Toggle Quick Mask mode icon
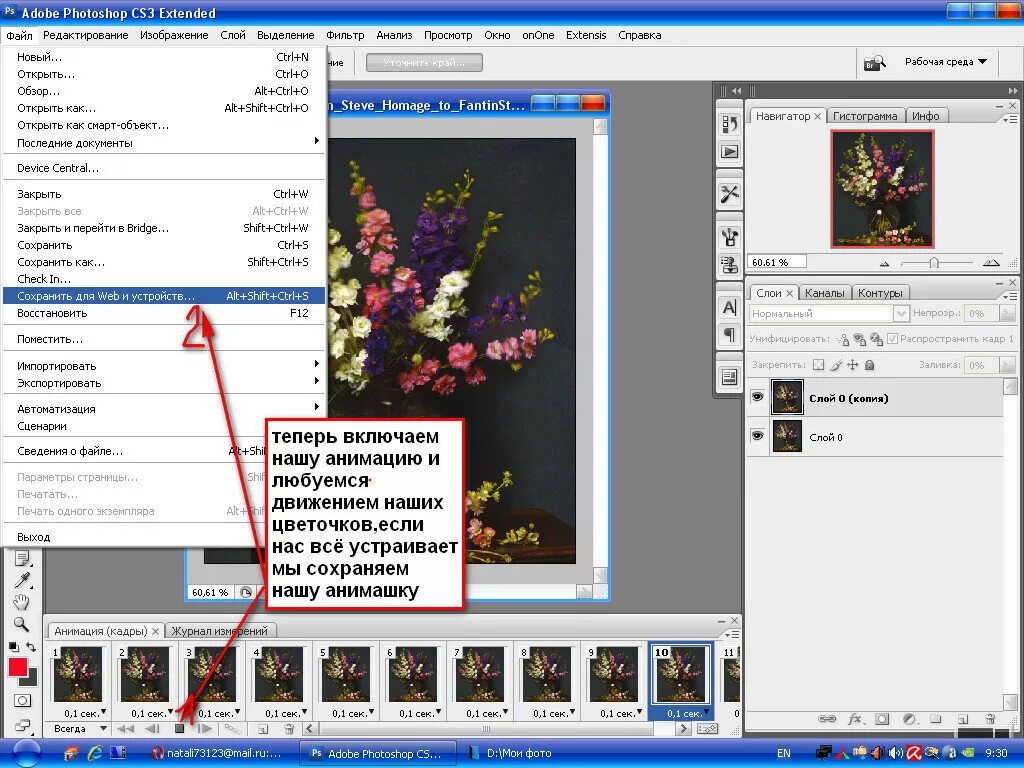Viewport: 1024px width, 768px height. tap(22, 701)
